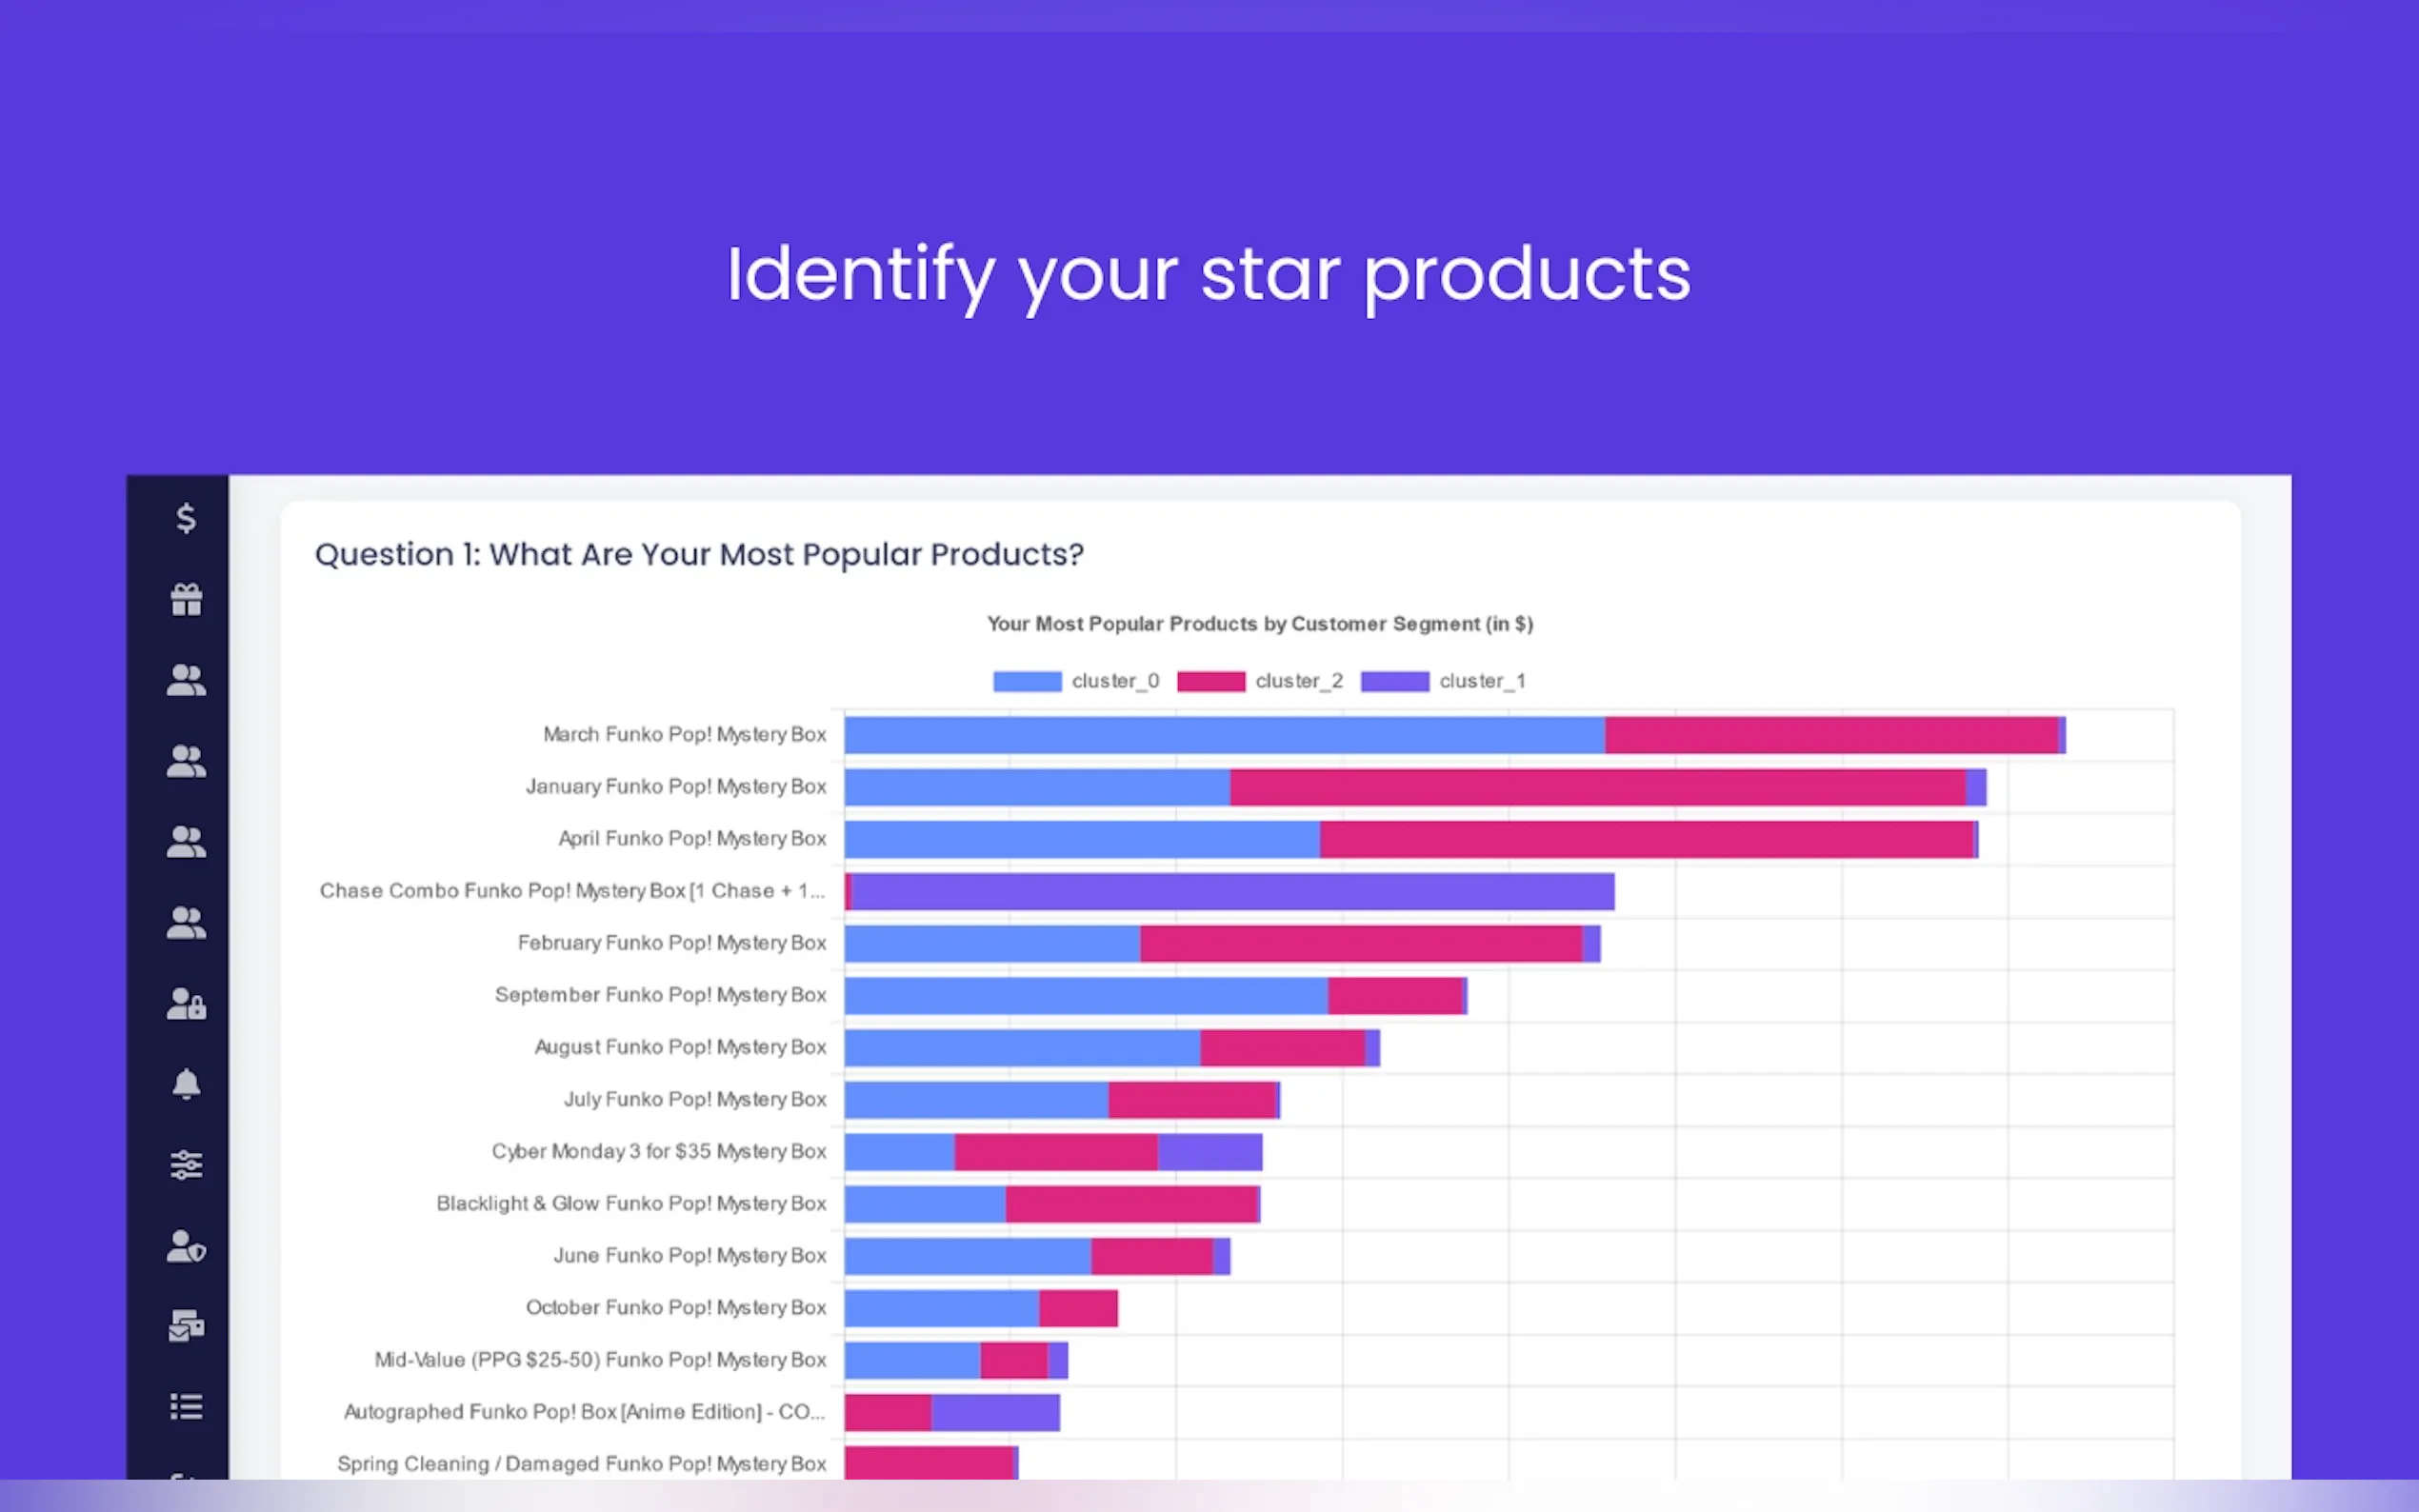The image size is (2419, 1512).
Task: Toggle cluster_0 series in chart legend
Action: click(1075, 681)
